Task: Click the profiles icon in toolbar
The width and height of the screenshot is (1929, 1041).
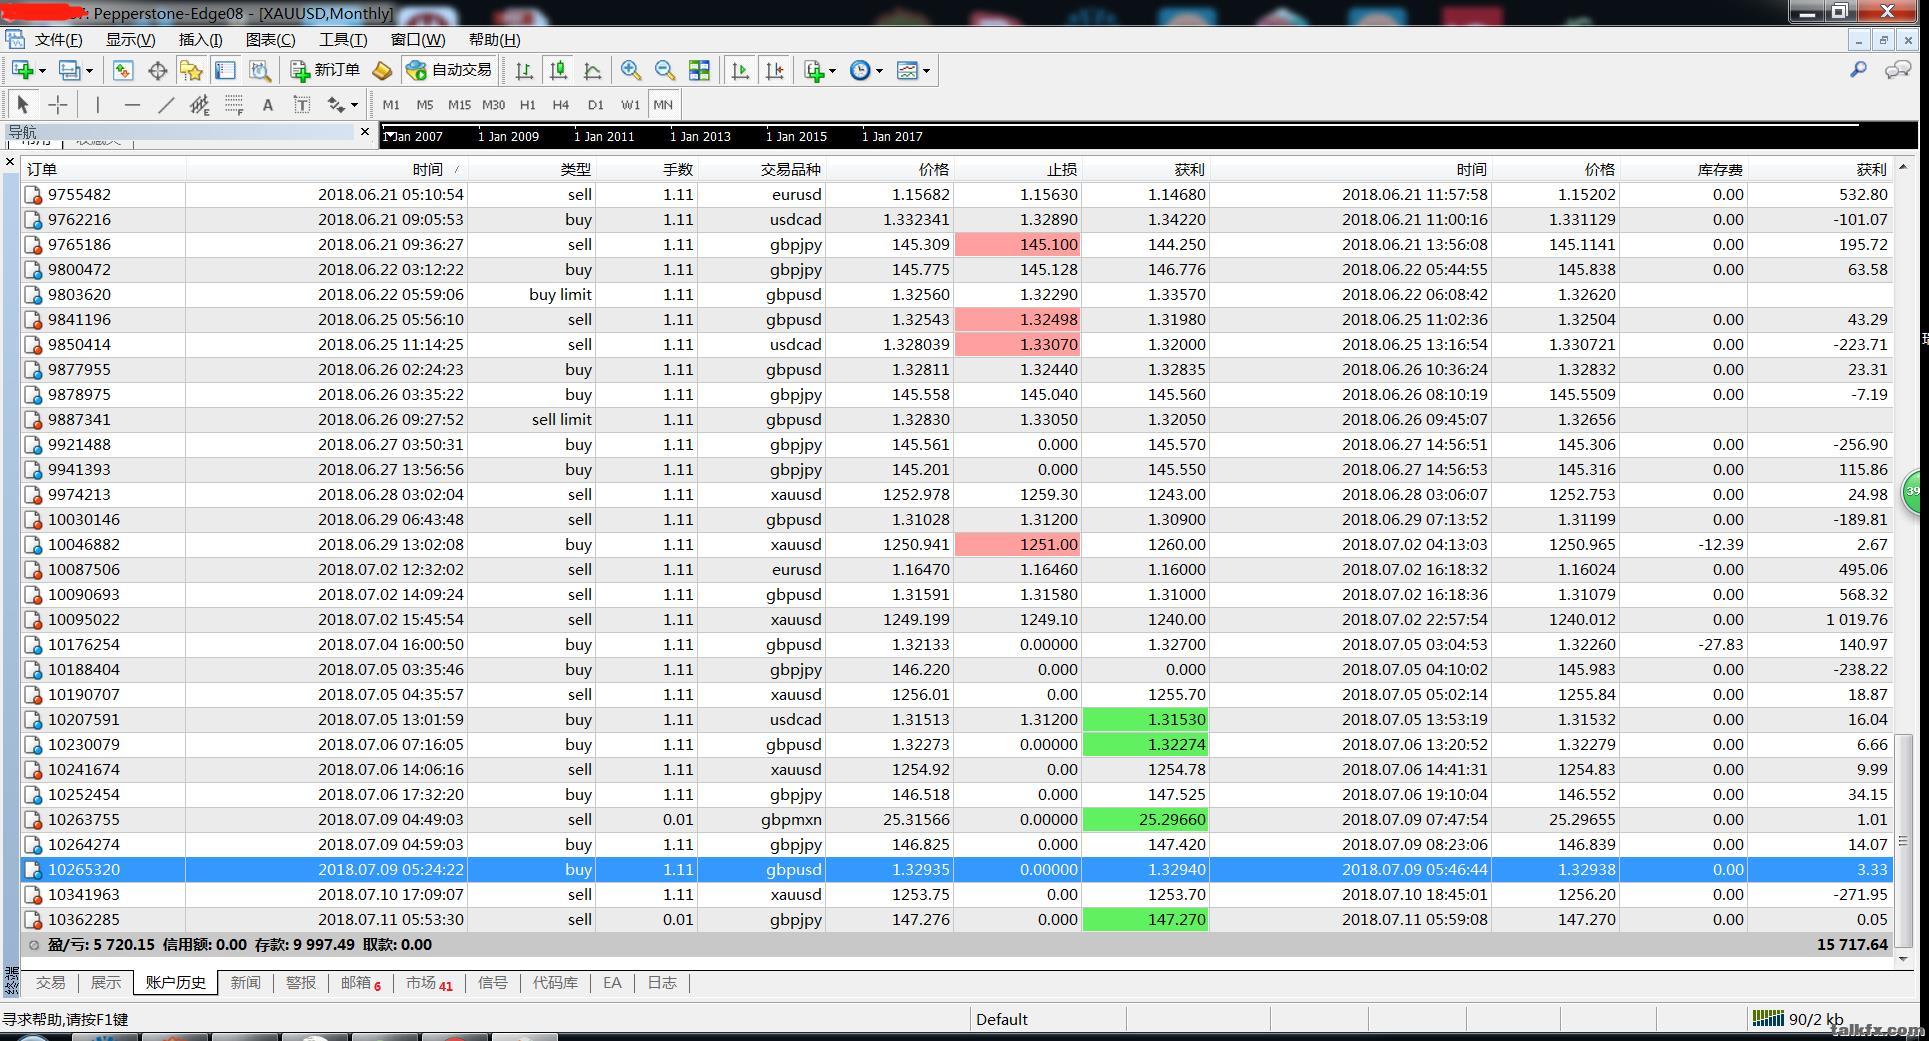Action: tap(69, 70)
